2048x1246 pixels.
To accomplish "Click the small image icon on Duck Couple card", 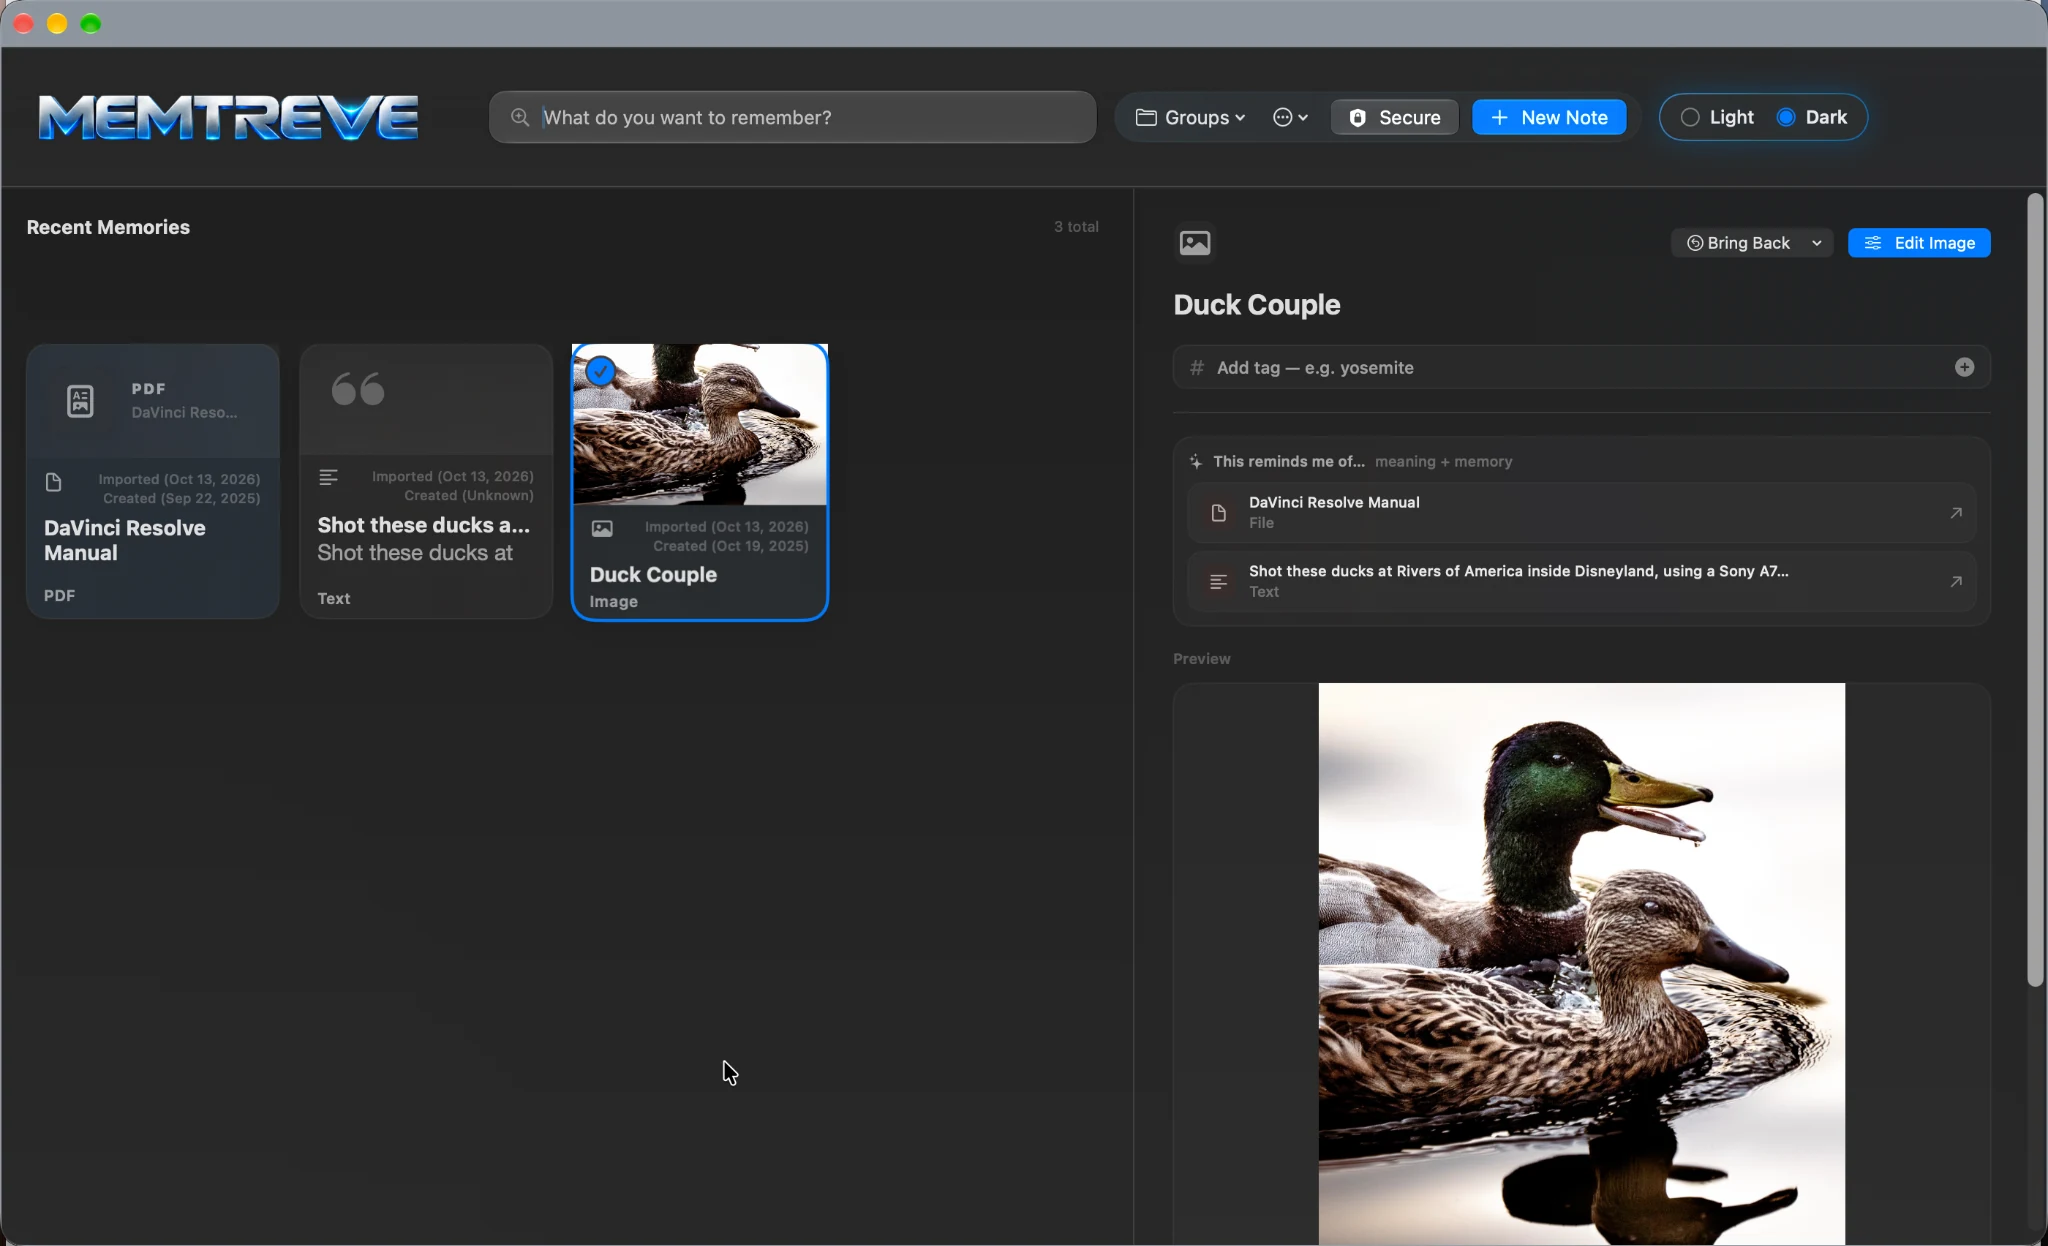I will tap(602, 529).
